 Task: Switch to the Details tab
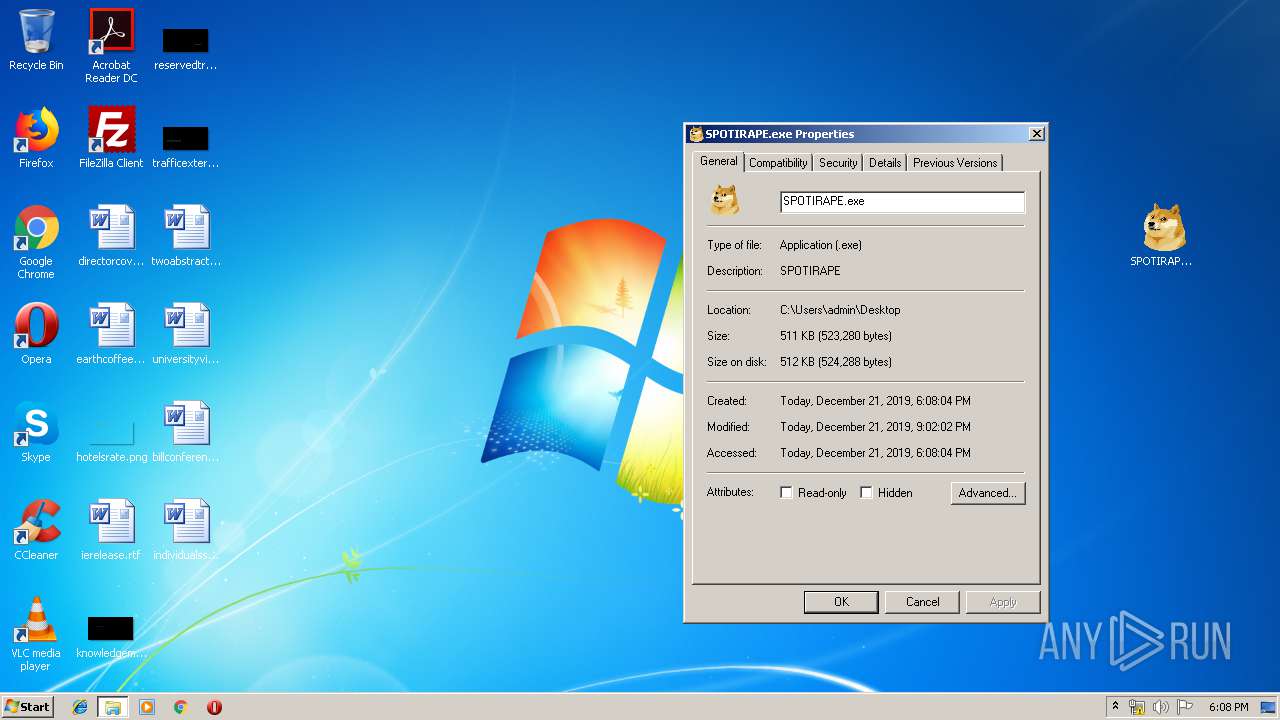pyautogui.click(x=885, y=163)
